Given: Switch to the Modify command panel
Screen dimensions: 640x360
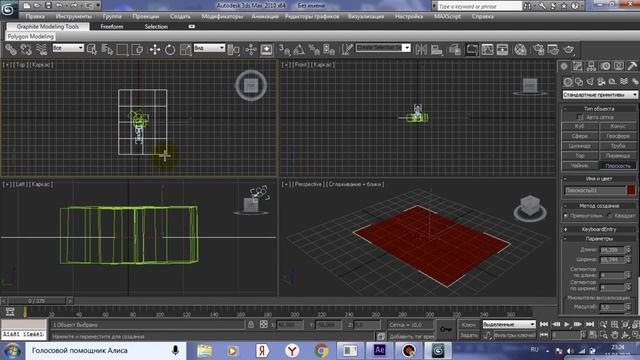Looking at the screenshot, I should (577, 66).
